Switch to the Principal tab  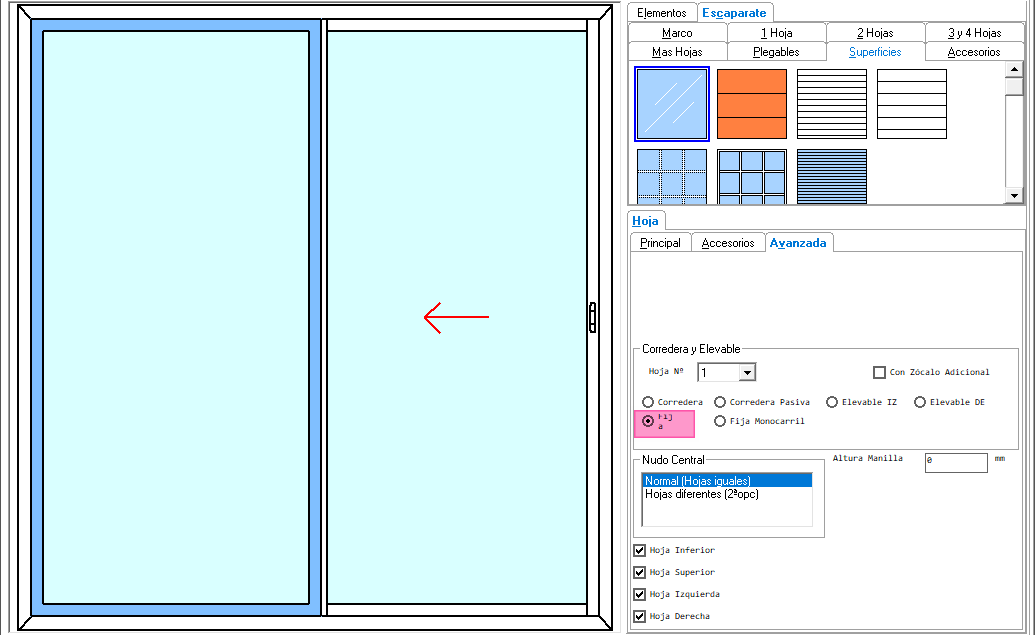[x=660, y=243]
